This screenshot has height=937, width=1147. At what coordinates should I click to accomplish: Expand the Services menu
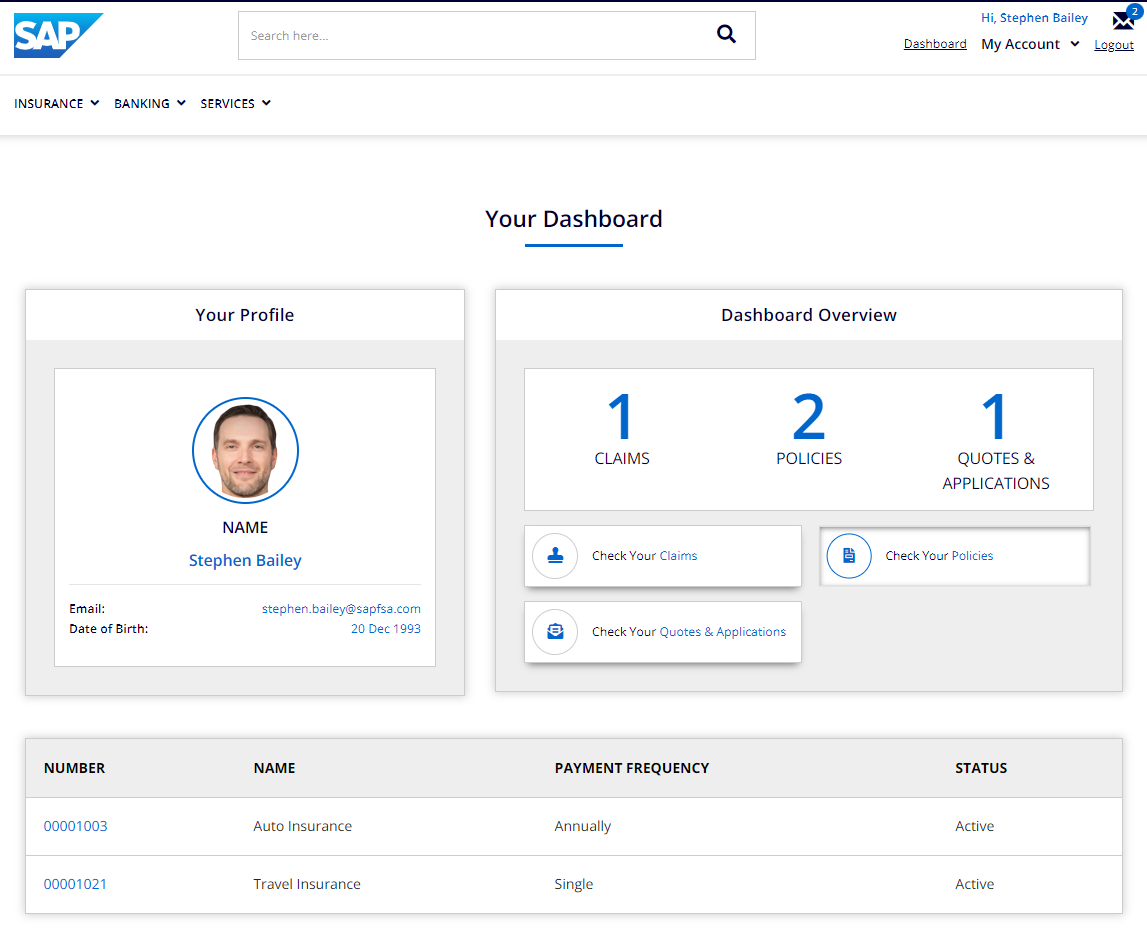236,103
